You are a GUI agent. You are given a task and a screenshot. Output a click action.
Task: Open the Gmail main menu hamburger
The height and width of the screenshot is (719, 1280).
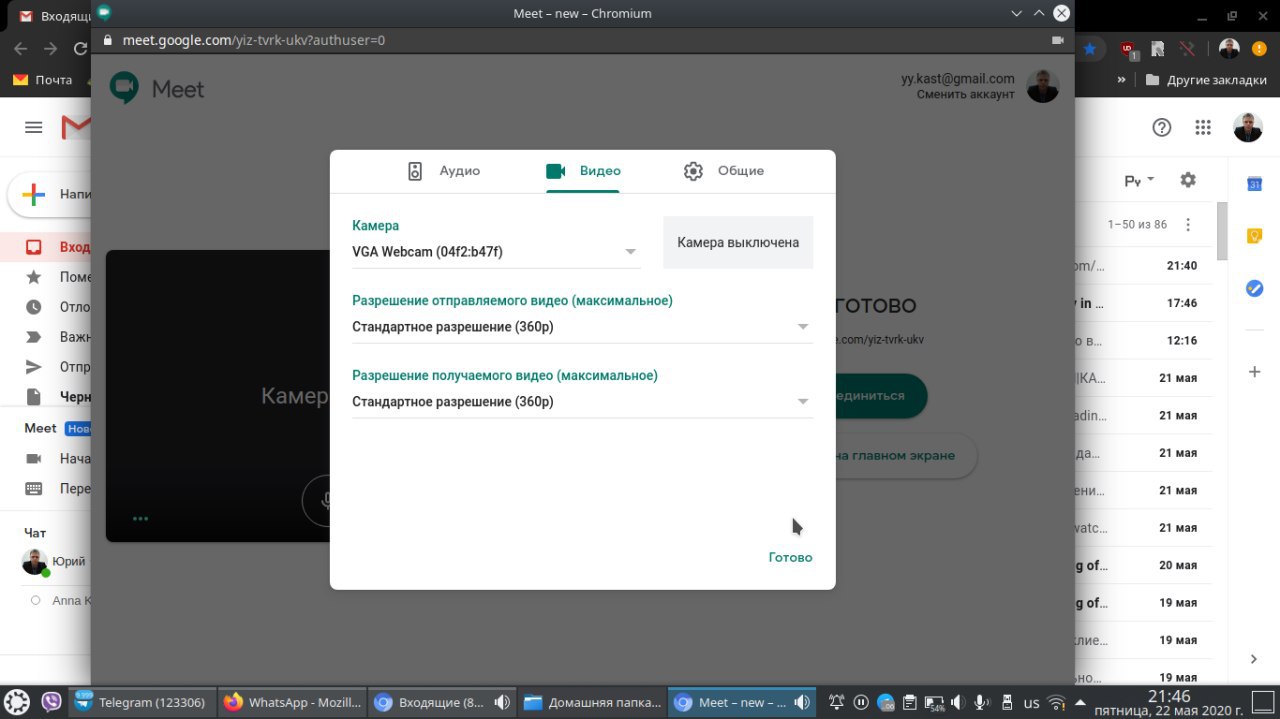[34, 127]
